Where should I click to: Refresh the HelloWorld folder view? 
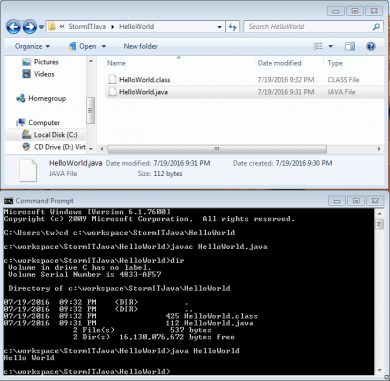(232, 27)
